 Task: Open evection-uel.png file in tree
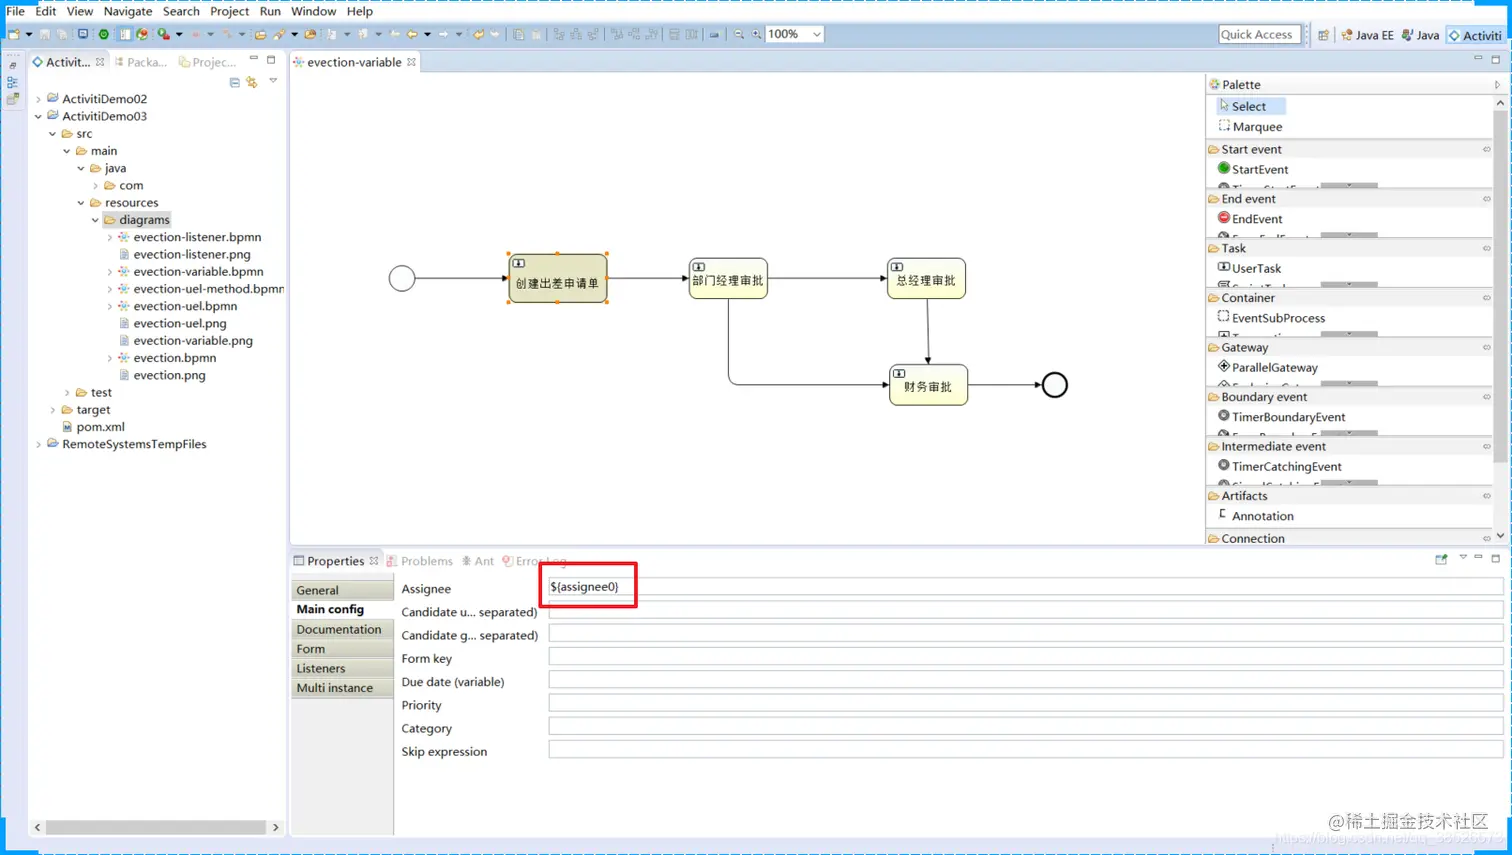tap(172, 324)
